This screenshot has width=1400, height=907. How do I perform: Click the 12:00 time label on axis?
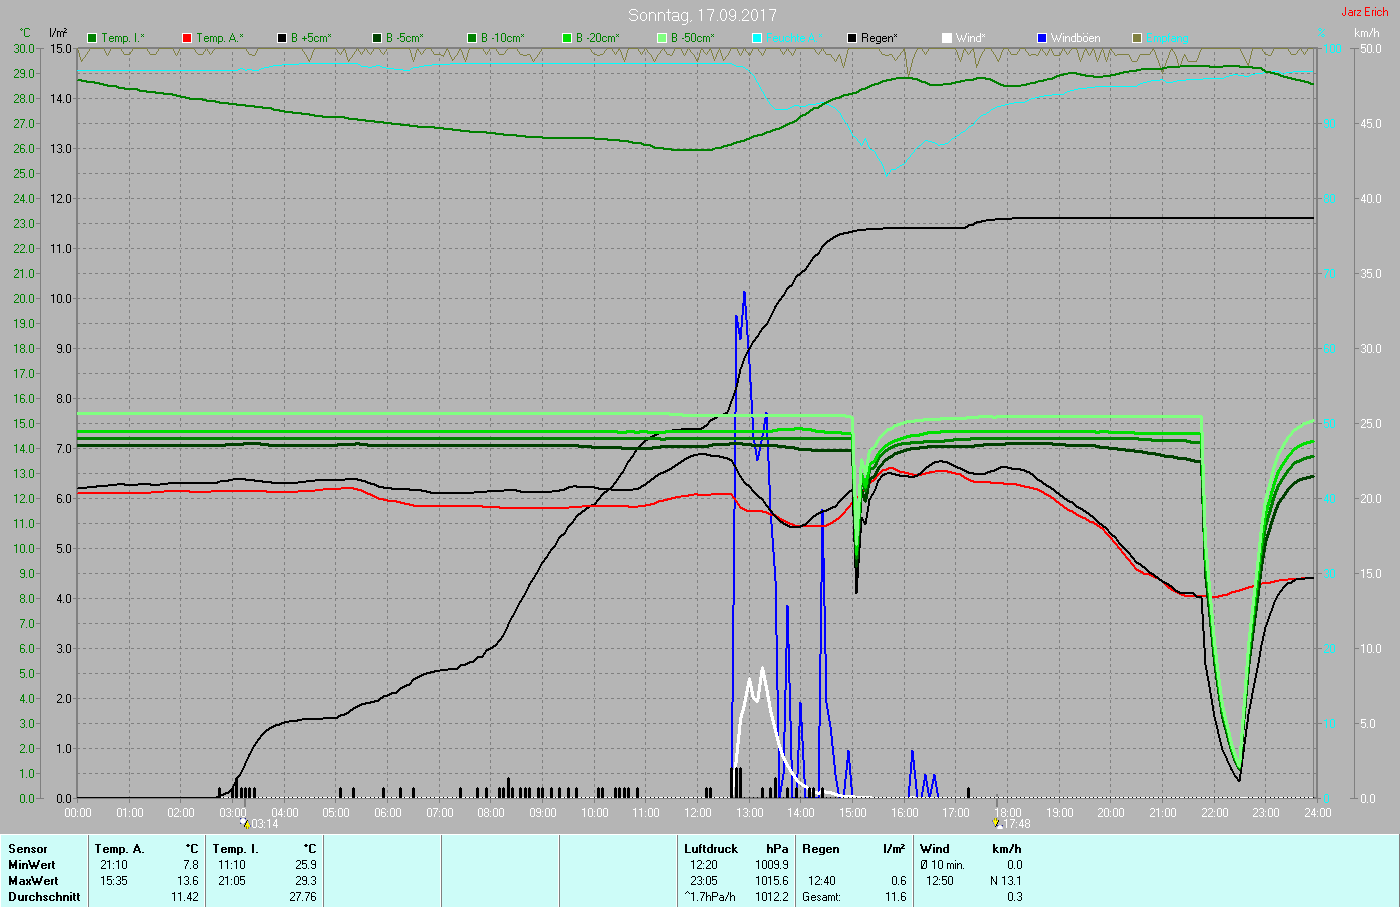pos(698,813)
